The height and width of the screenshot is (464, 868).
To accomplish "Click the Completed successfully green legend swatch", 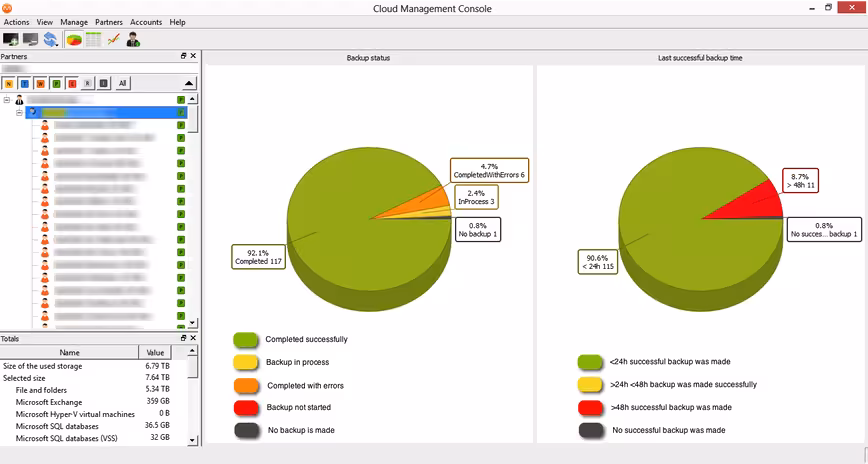I will point(246,340).
